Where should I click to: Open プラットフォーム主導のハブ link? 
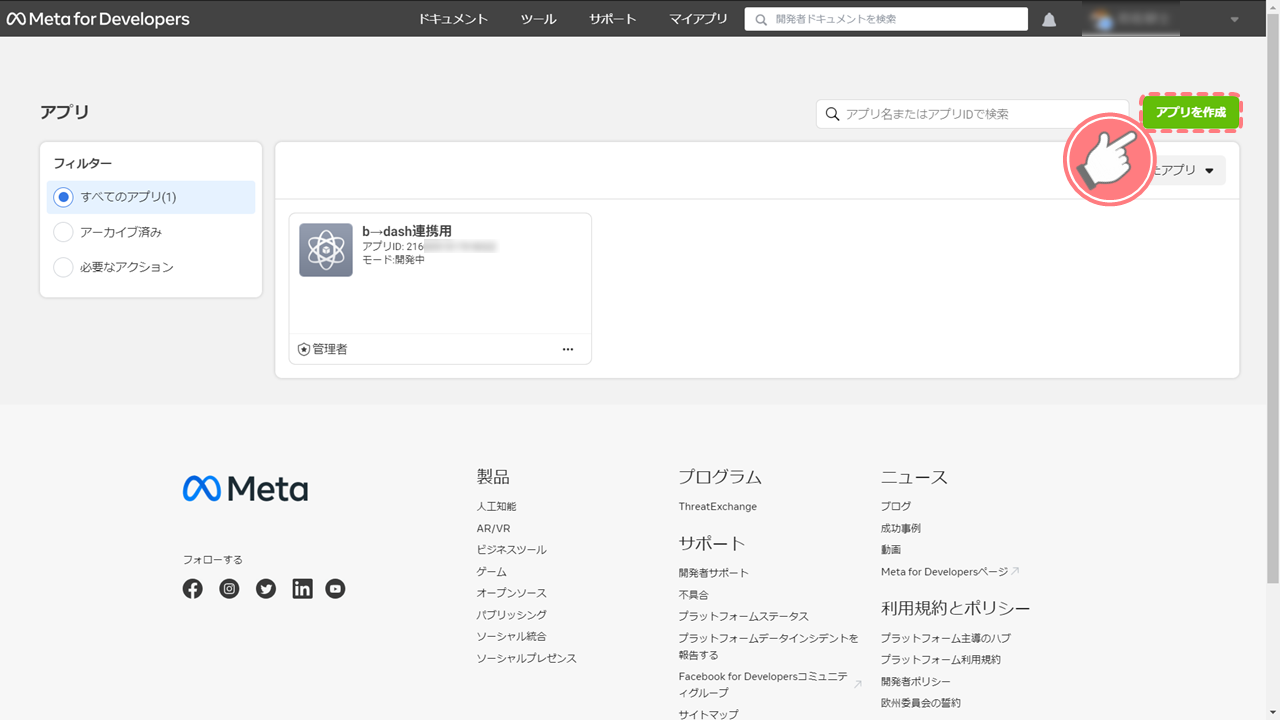[x=946, y=638]
